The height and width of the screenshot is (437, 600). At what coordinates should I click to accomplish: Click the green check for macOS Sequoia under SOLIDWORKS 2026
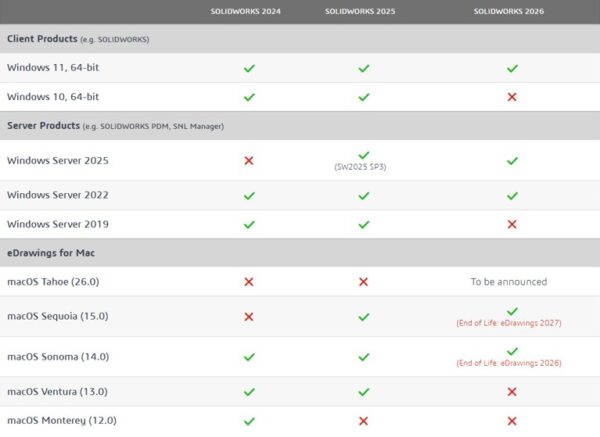pyautogui.click(x=512, y=311)
